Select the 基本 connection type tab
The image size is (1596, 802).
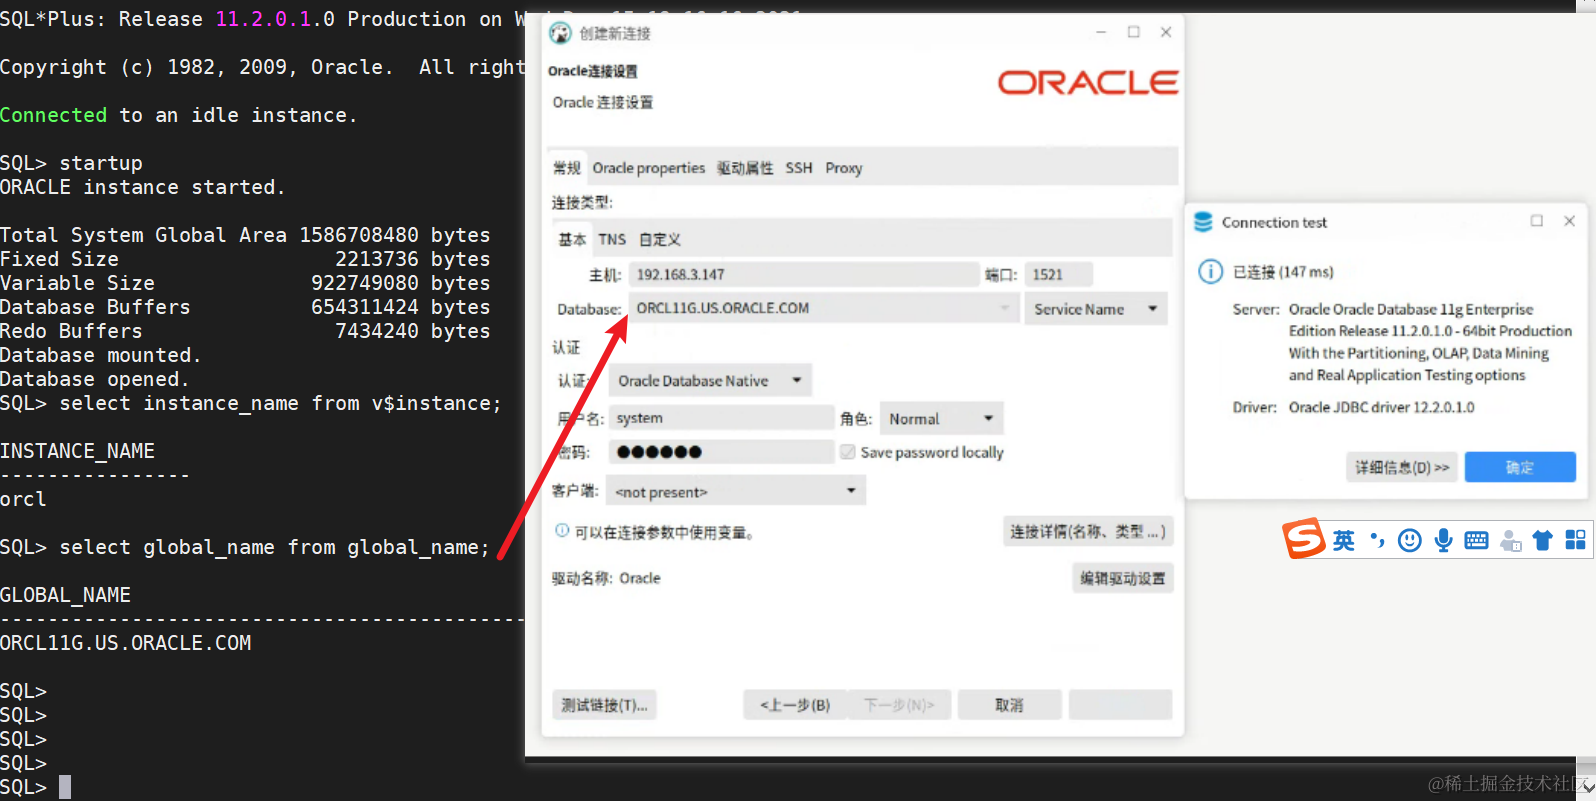(x=572, y=240)
